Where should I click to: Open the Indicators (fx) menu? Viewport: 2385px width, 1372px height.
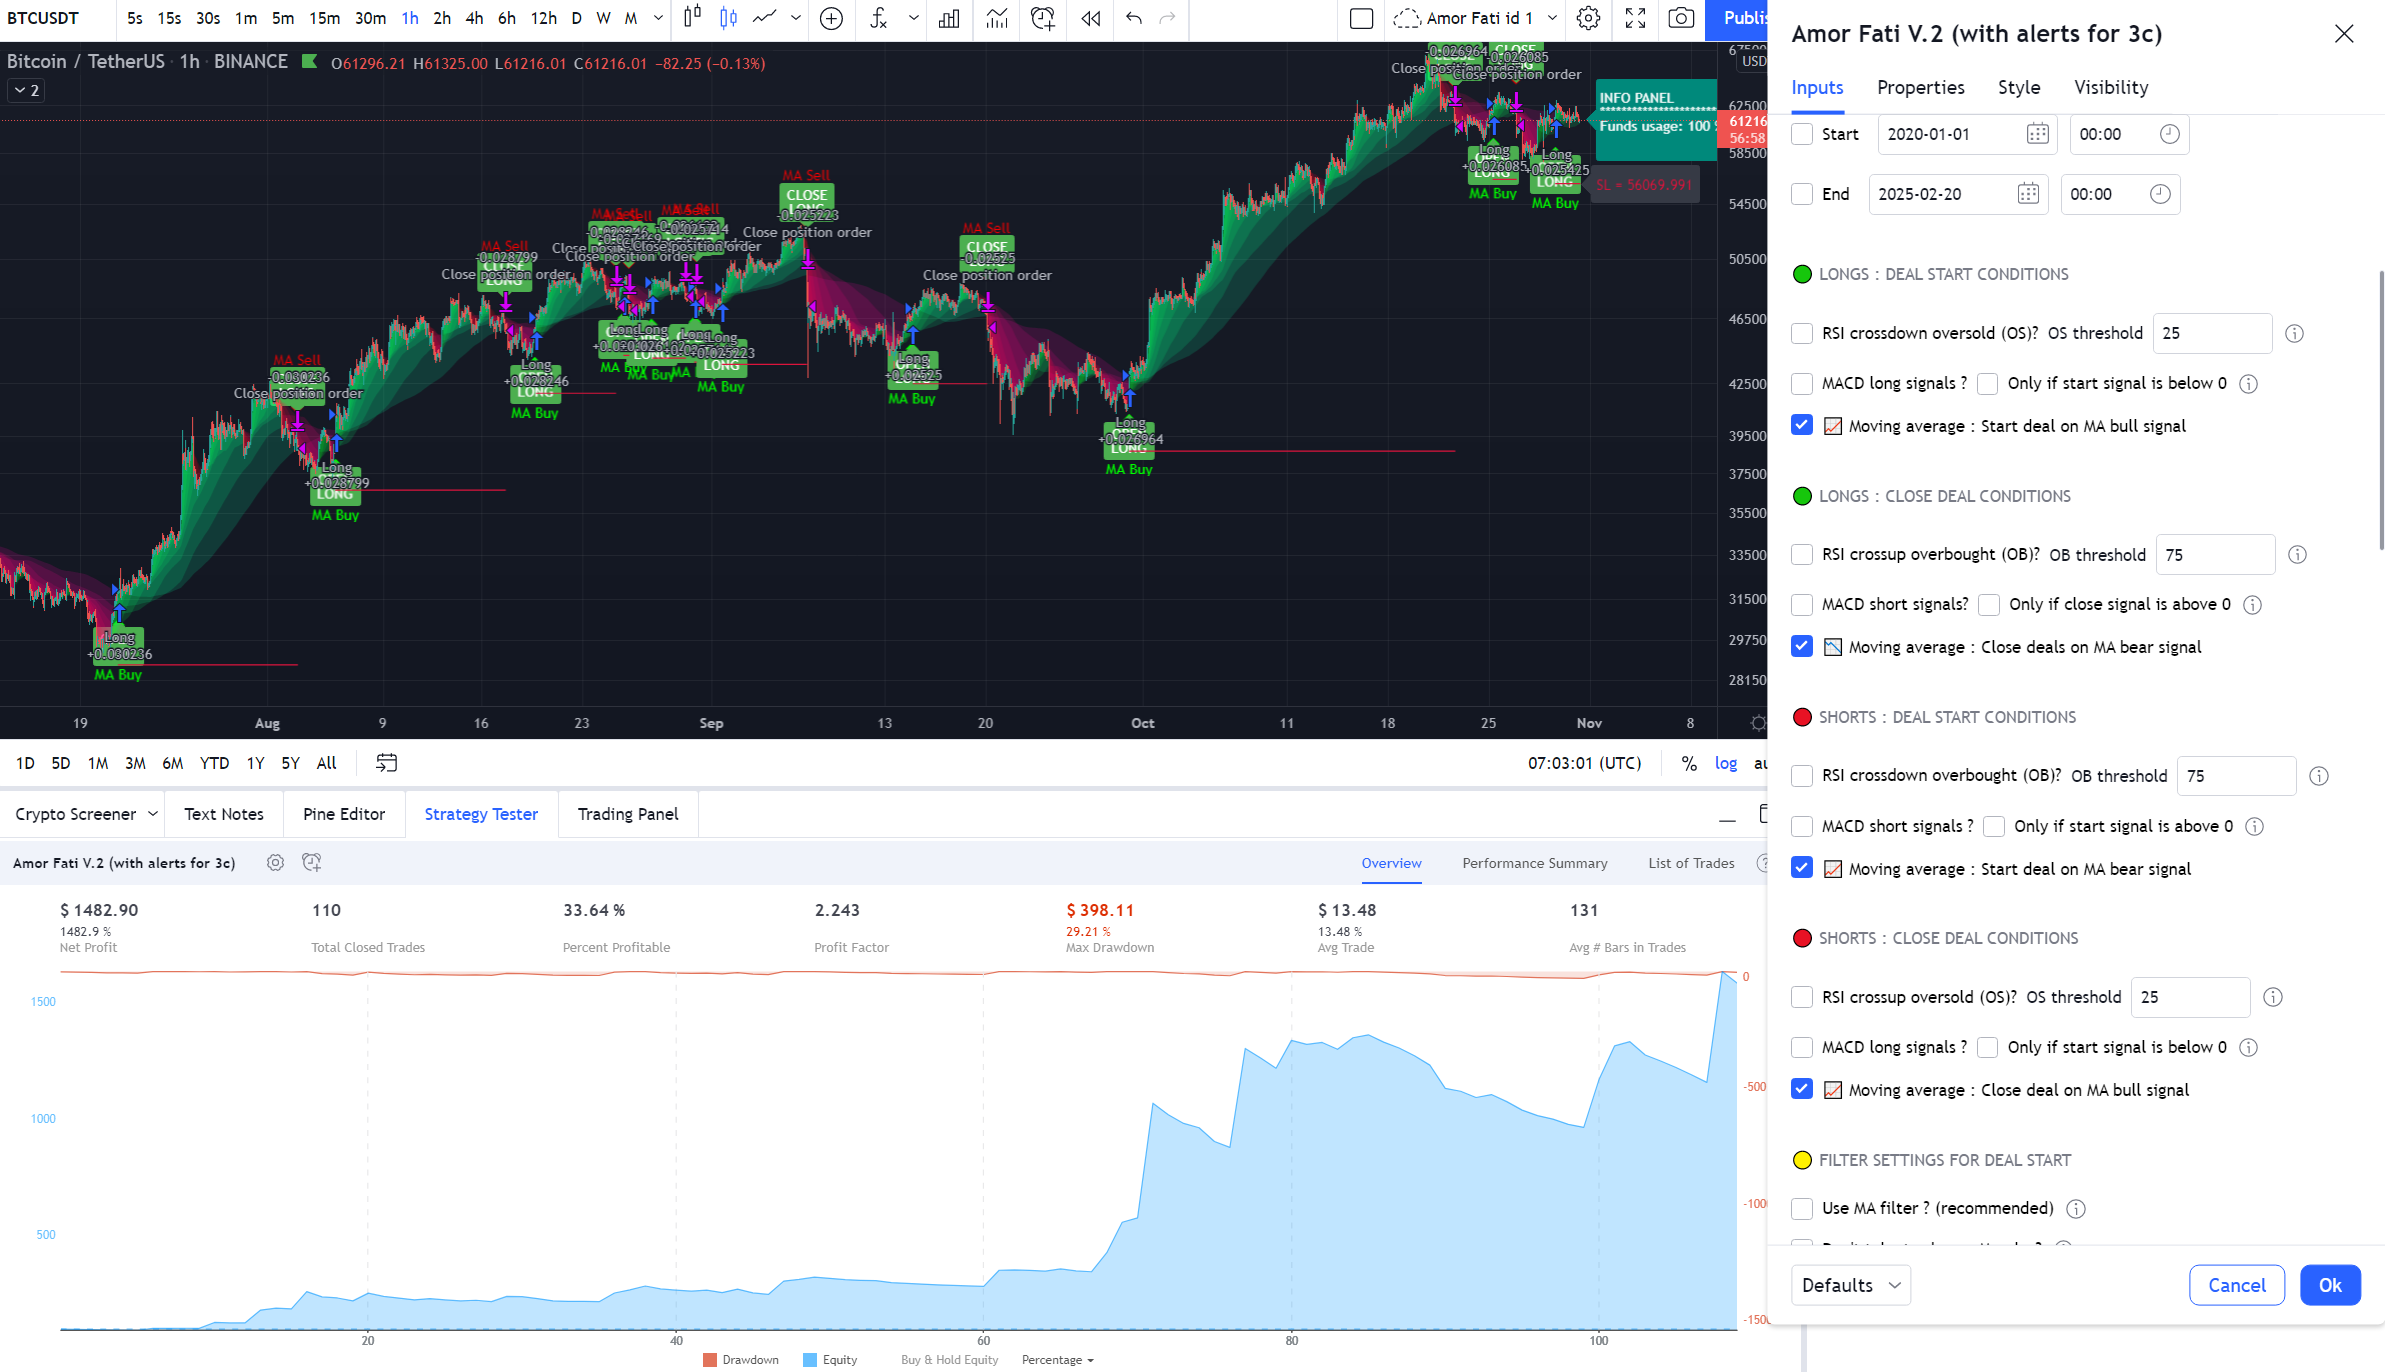click(878, 18)
